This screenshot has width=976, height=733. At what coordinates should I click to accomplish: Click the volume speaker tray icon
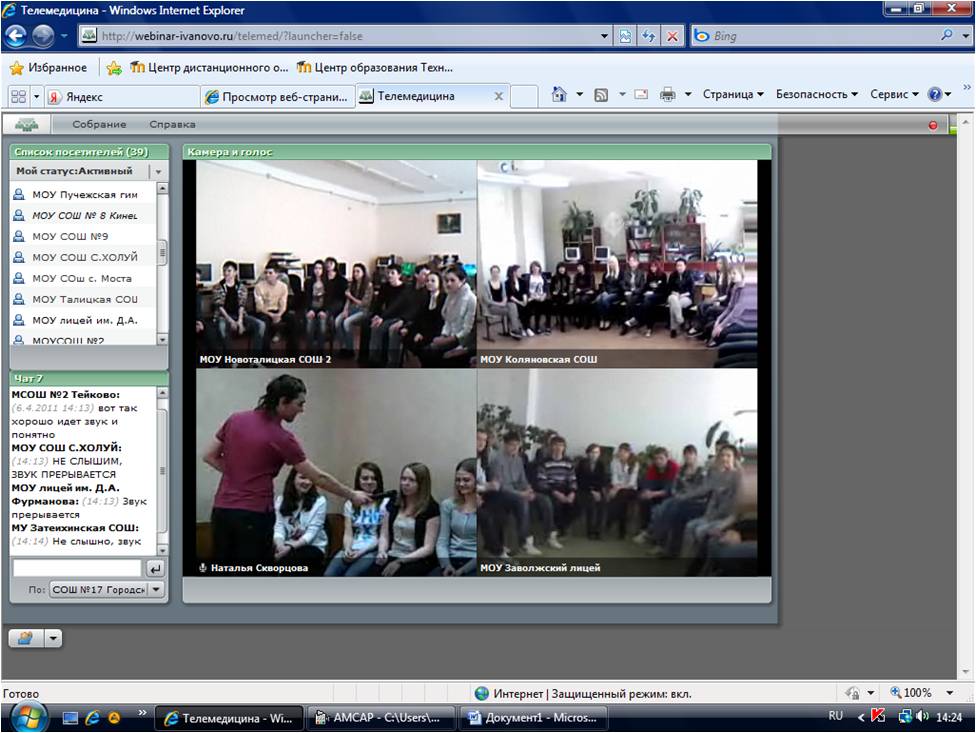922,717
